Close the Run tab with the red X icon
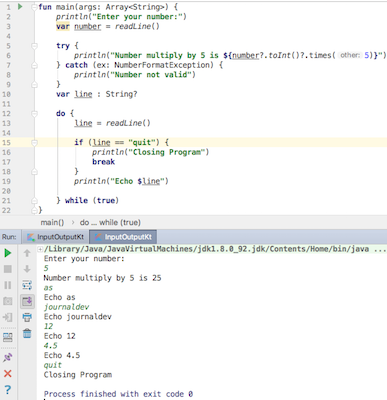 pos(8,373)
